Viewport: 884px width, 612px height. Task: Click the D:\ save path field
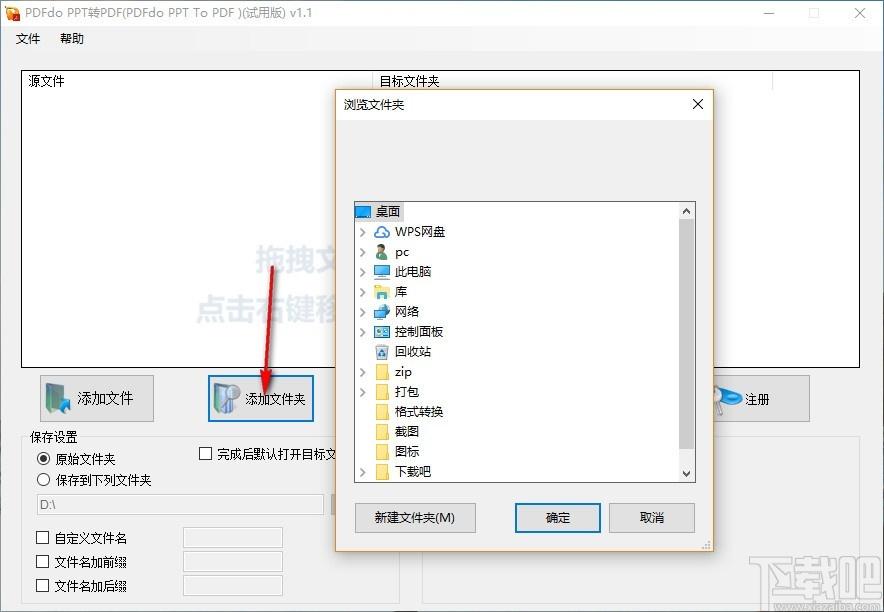180,504
